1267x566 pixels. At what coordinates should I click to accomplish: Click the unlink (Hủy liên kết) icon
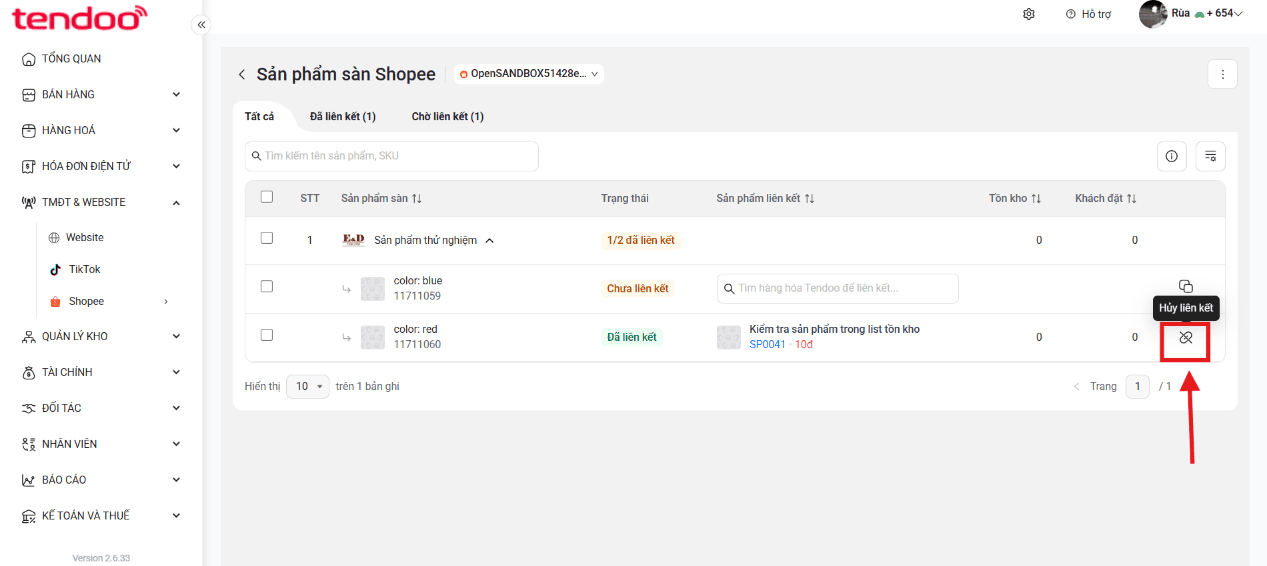click(x=1186, y=338)
